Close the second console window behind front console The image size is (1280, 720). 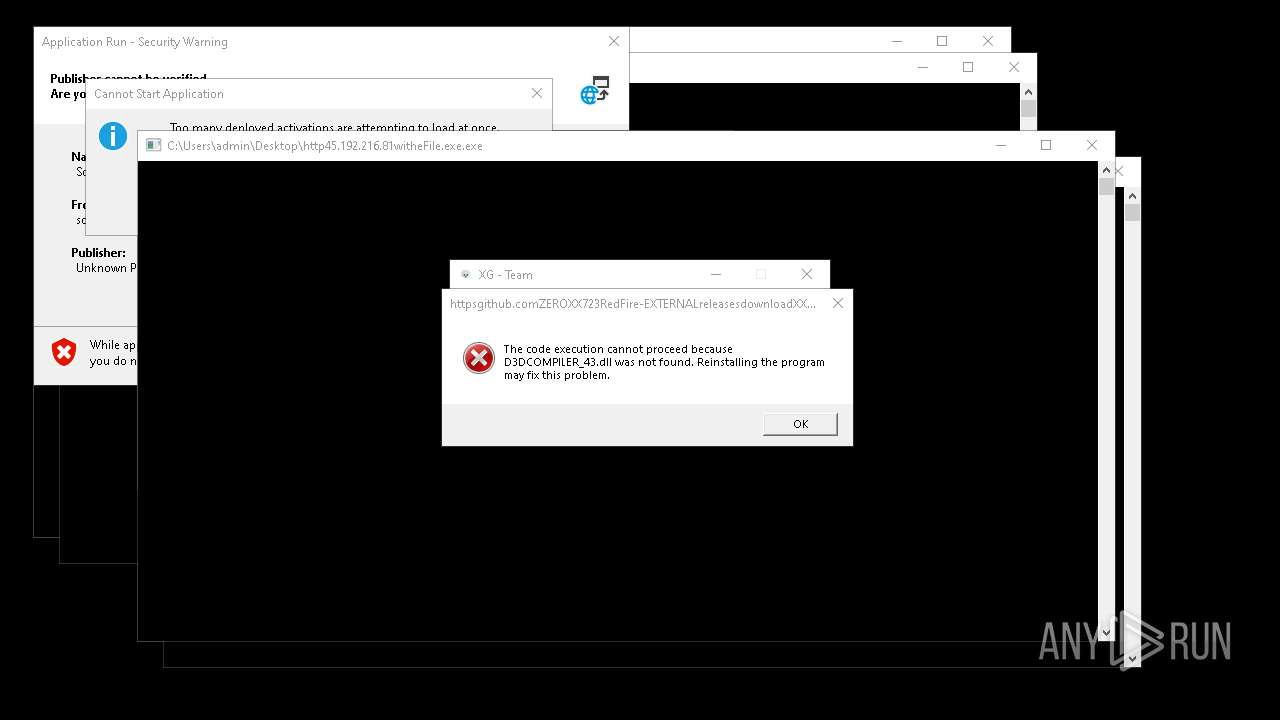point(1014,67)
